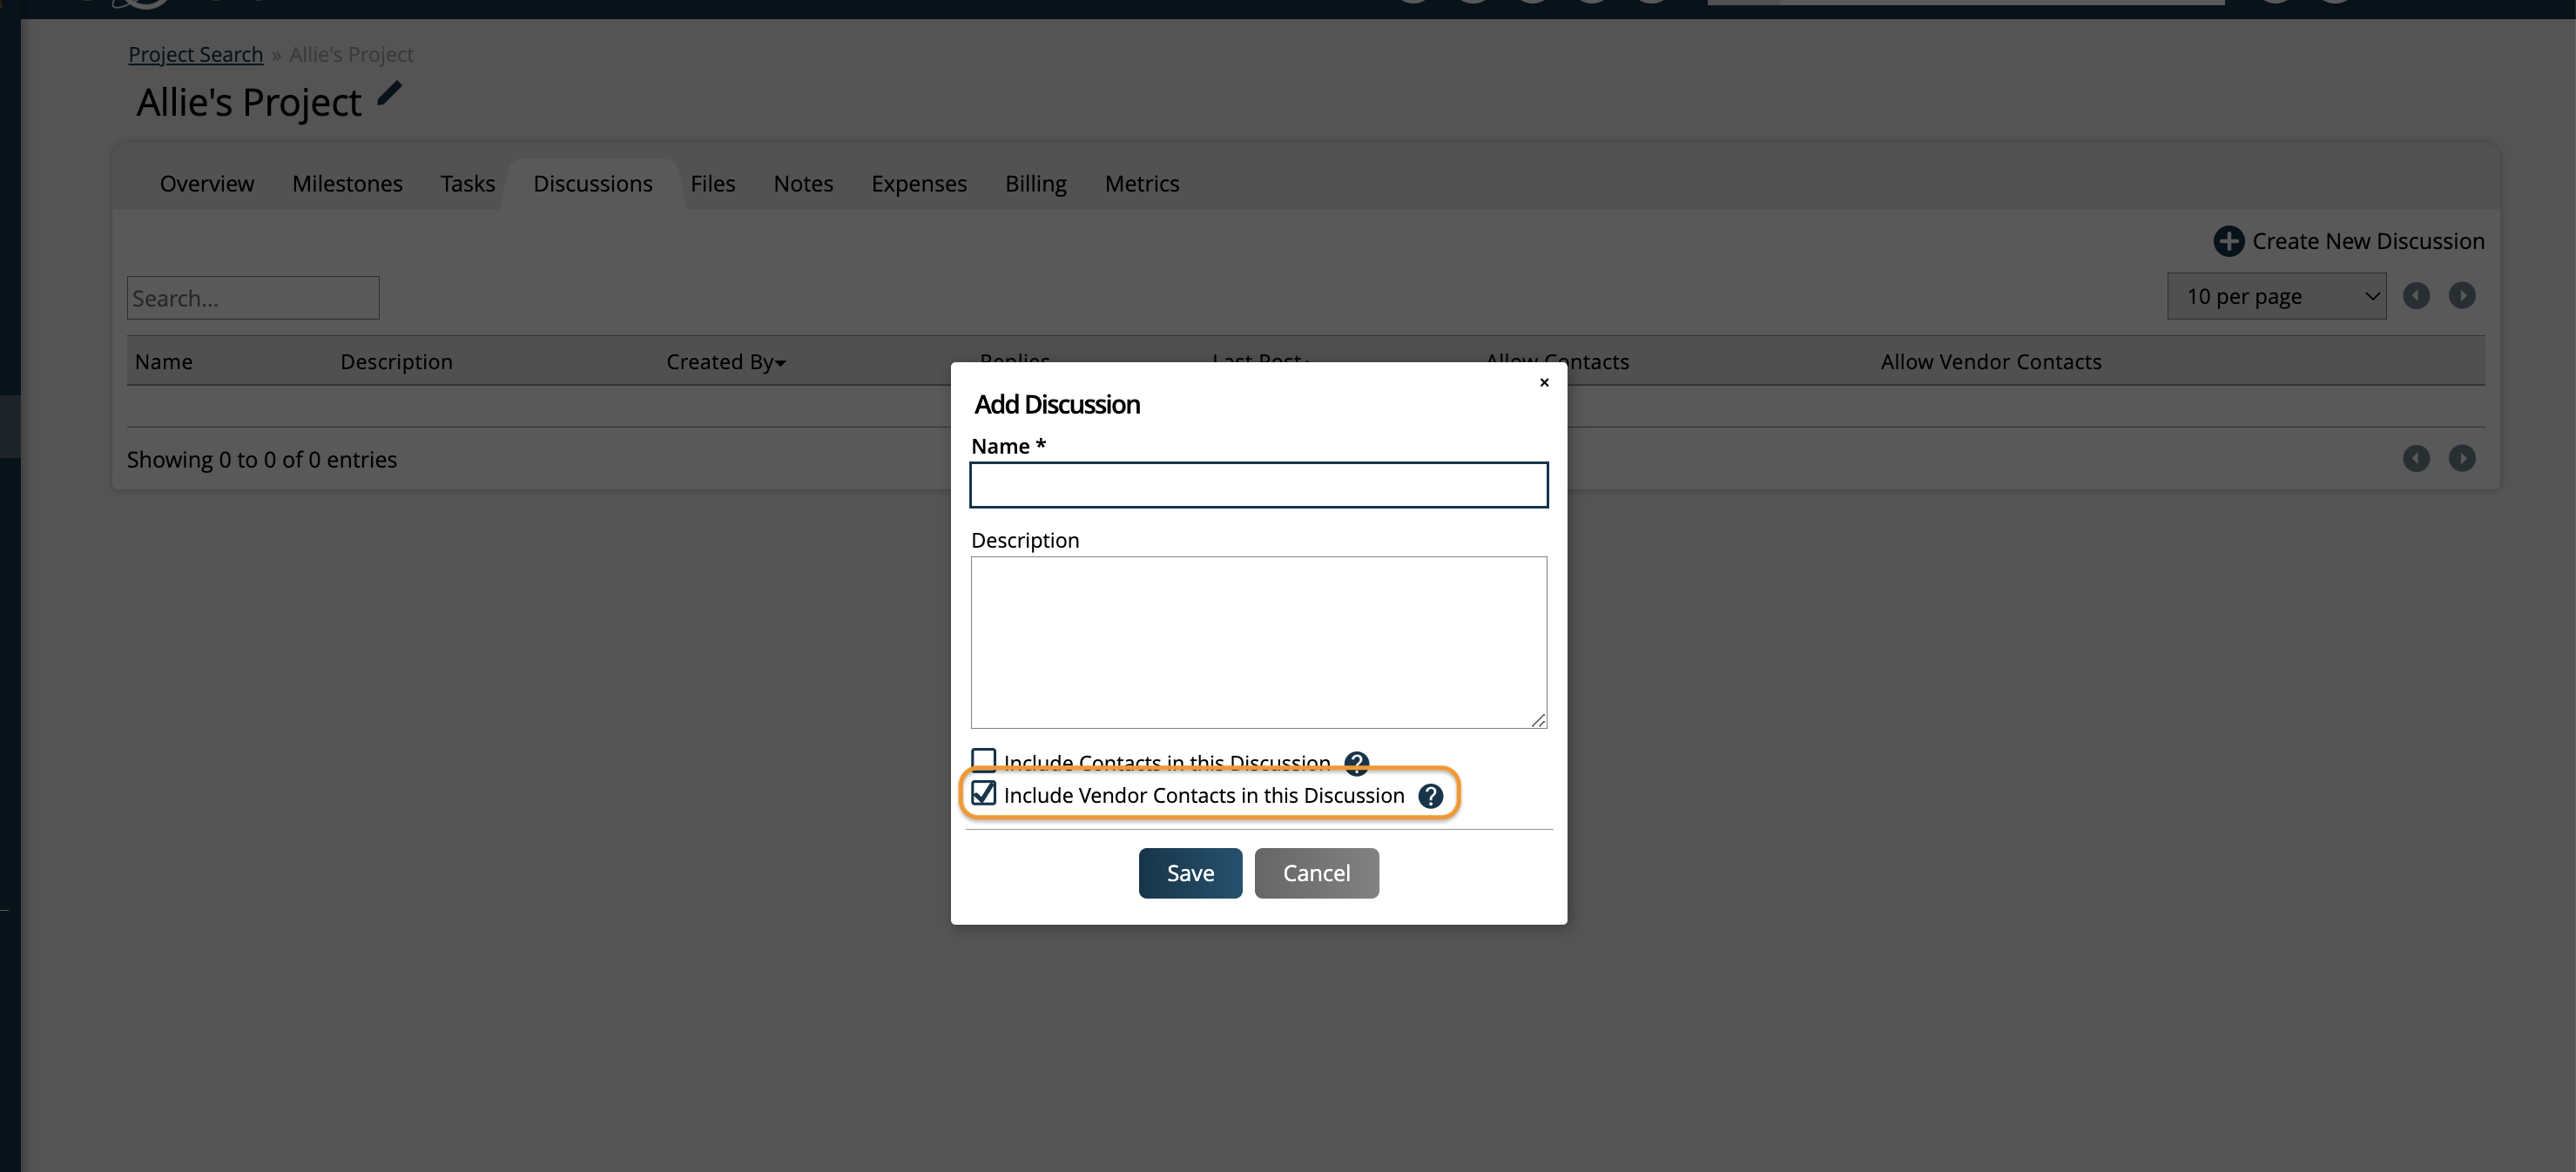Click bottom previous page arrow near entries
Viewport: 2576px width, 1172px height.
pyautogui.click(x=2416, y=458)
